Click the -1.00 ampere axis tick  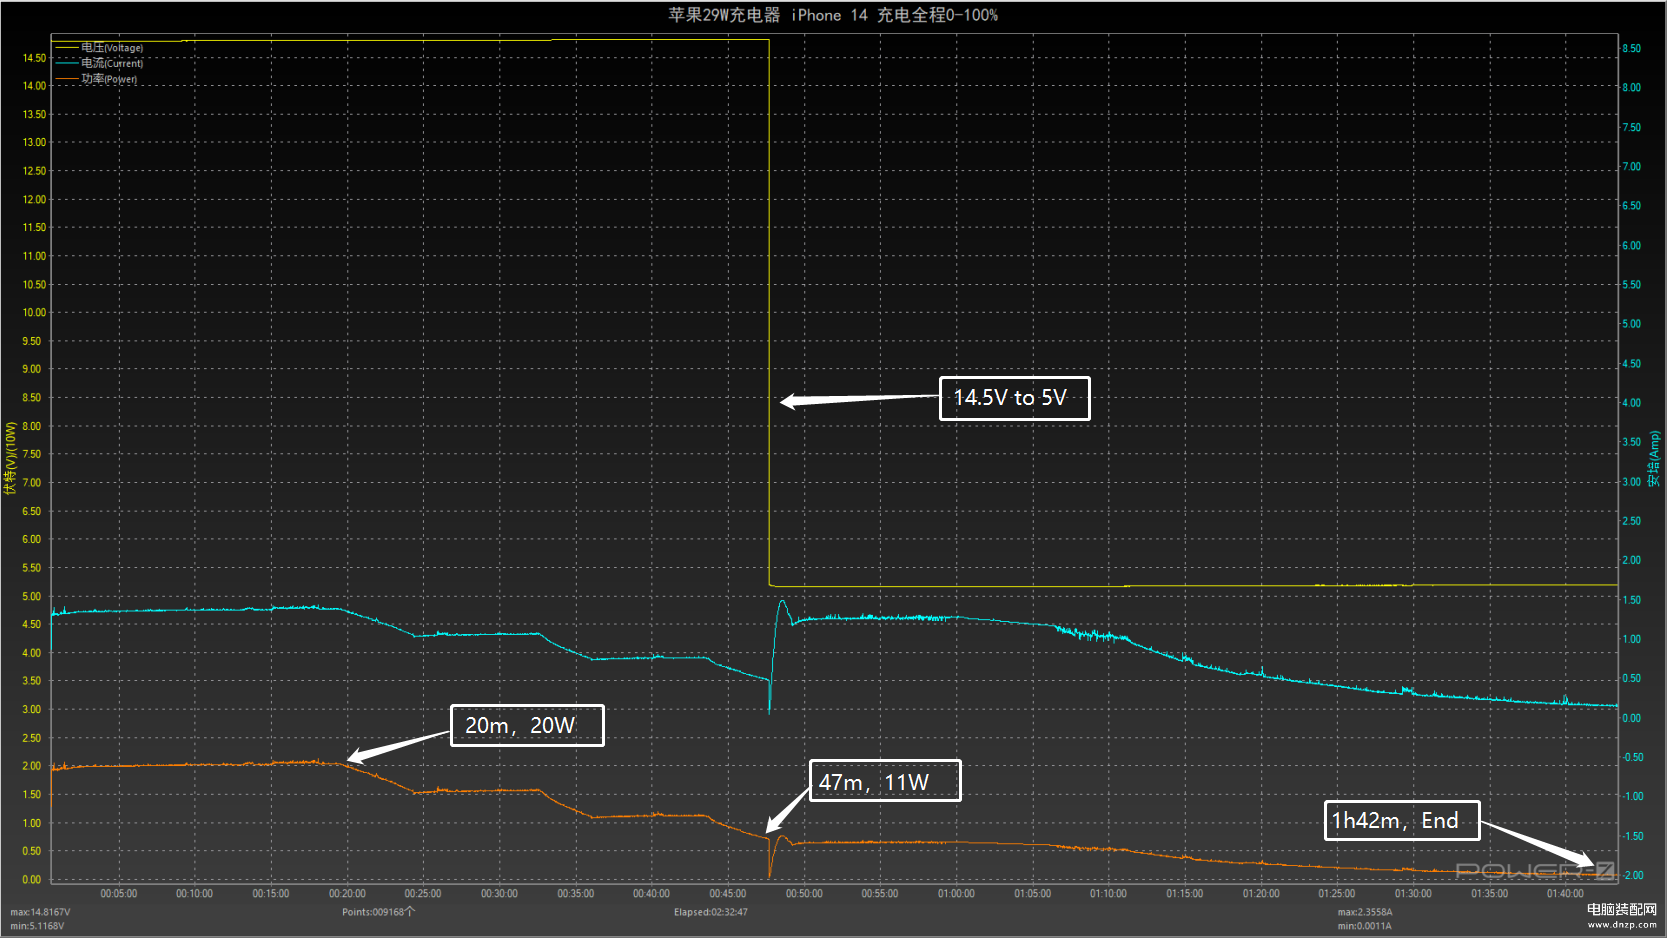pos(1632,796)
